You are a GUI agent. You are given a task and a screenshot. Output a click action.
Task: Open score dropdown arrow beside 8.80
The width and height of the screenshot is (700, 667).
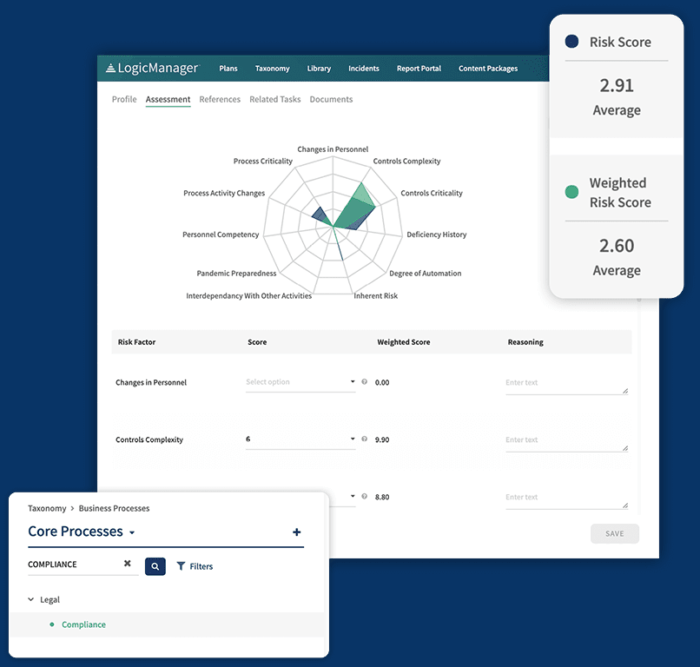click(x=353, y=496)
